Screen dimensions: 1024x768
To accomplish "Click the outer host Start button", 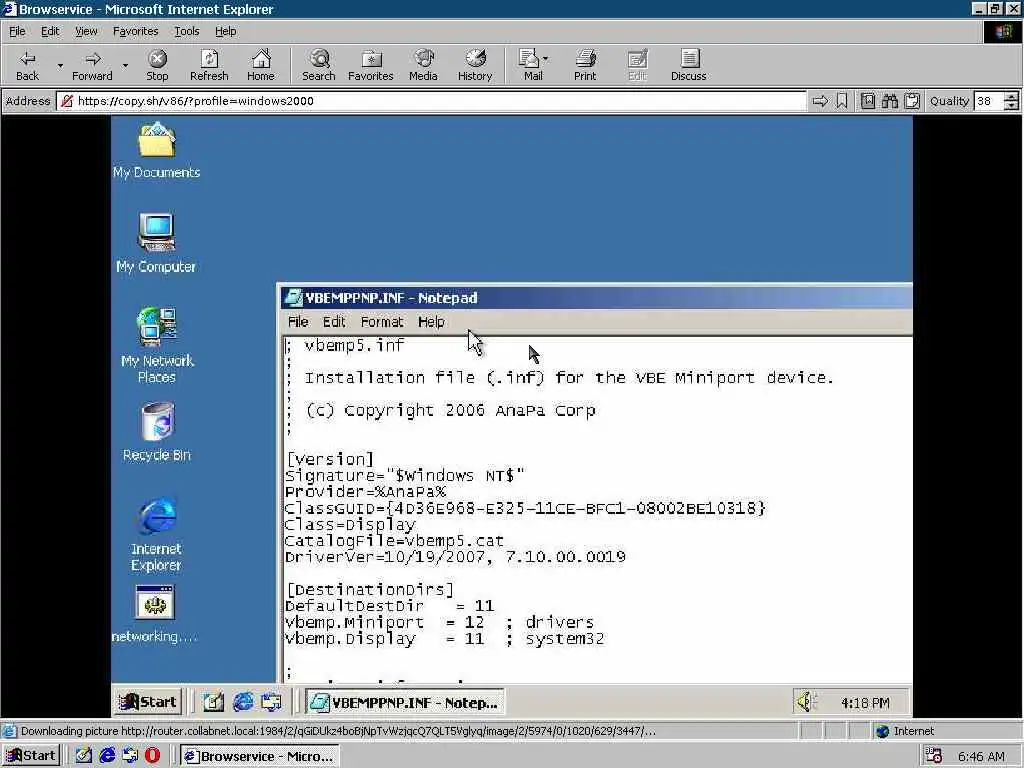I will [x=31, y=756].
